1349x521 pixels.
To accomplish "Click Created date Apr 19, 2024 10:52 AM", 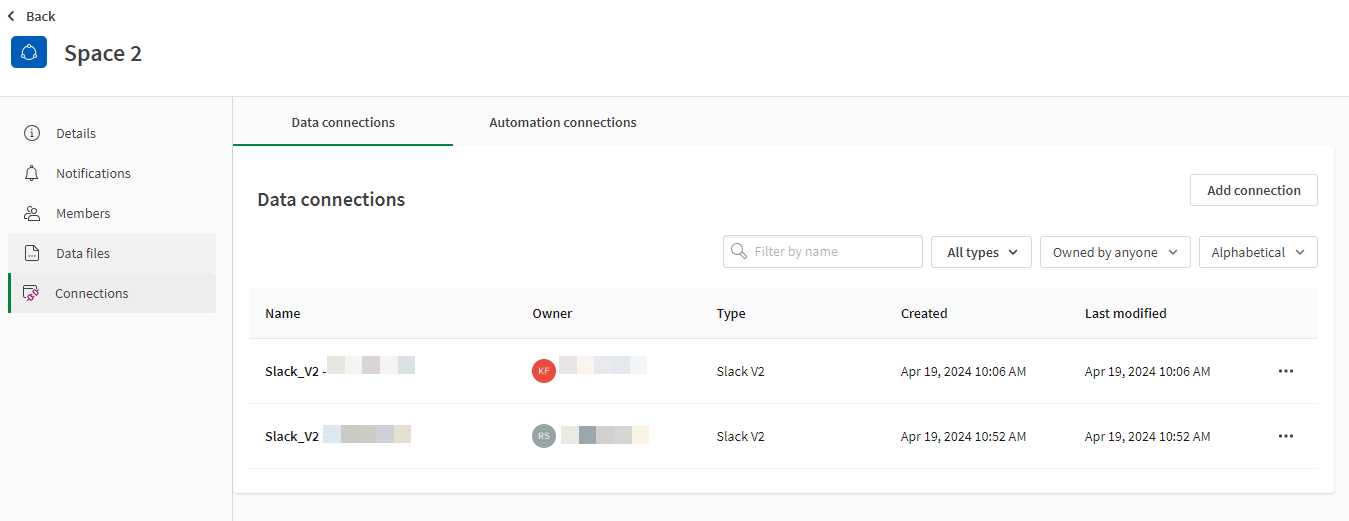I will (x=963, y=436).
